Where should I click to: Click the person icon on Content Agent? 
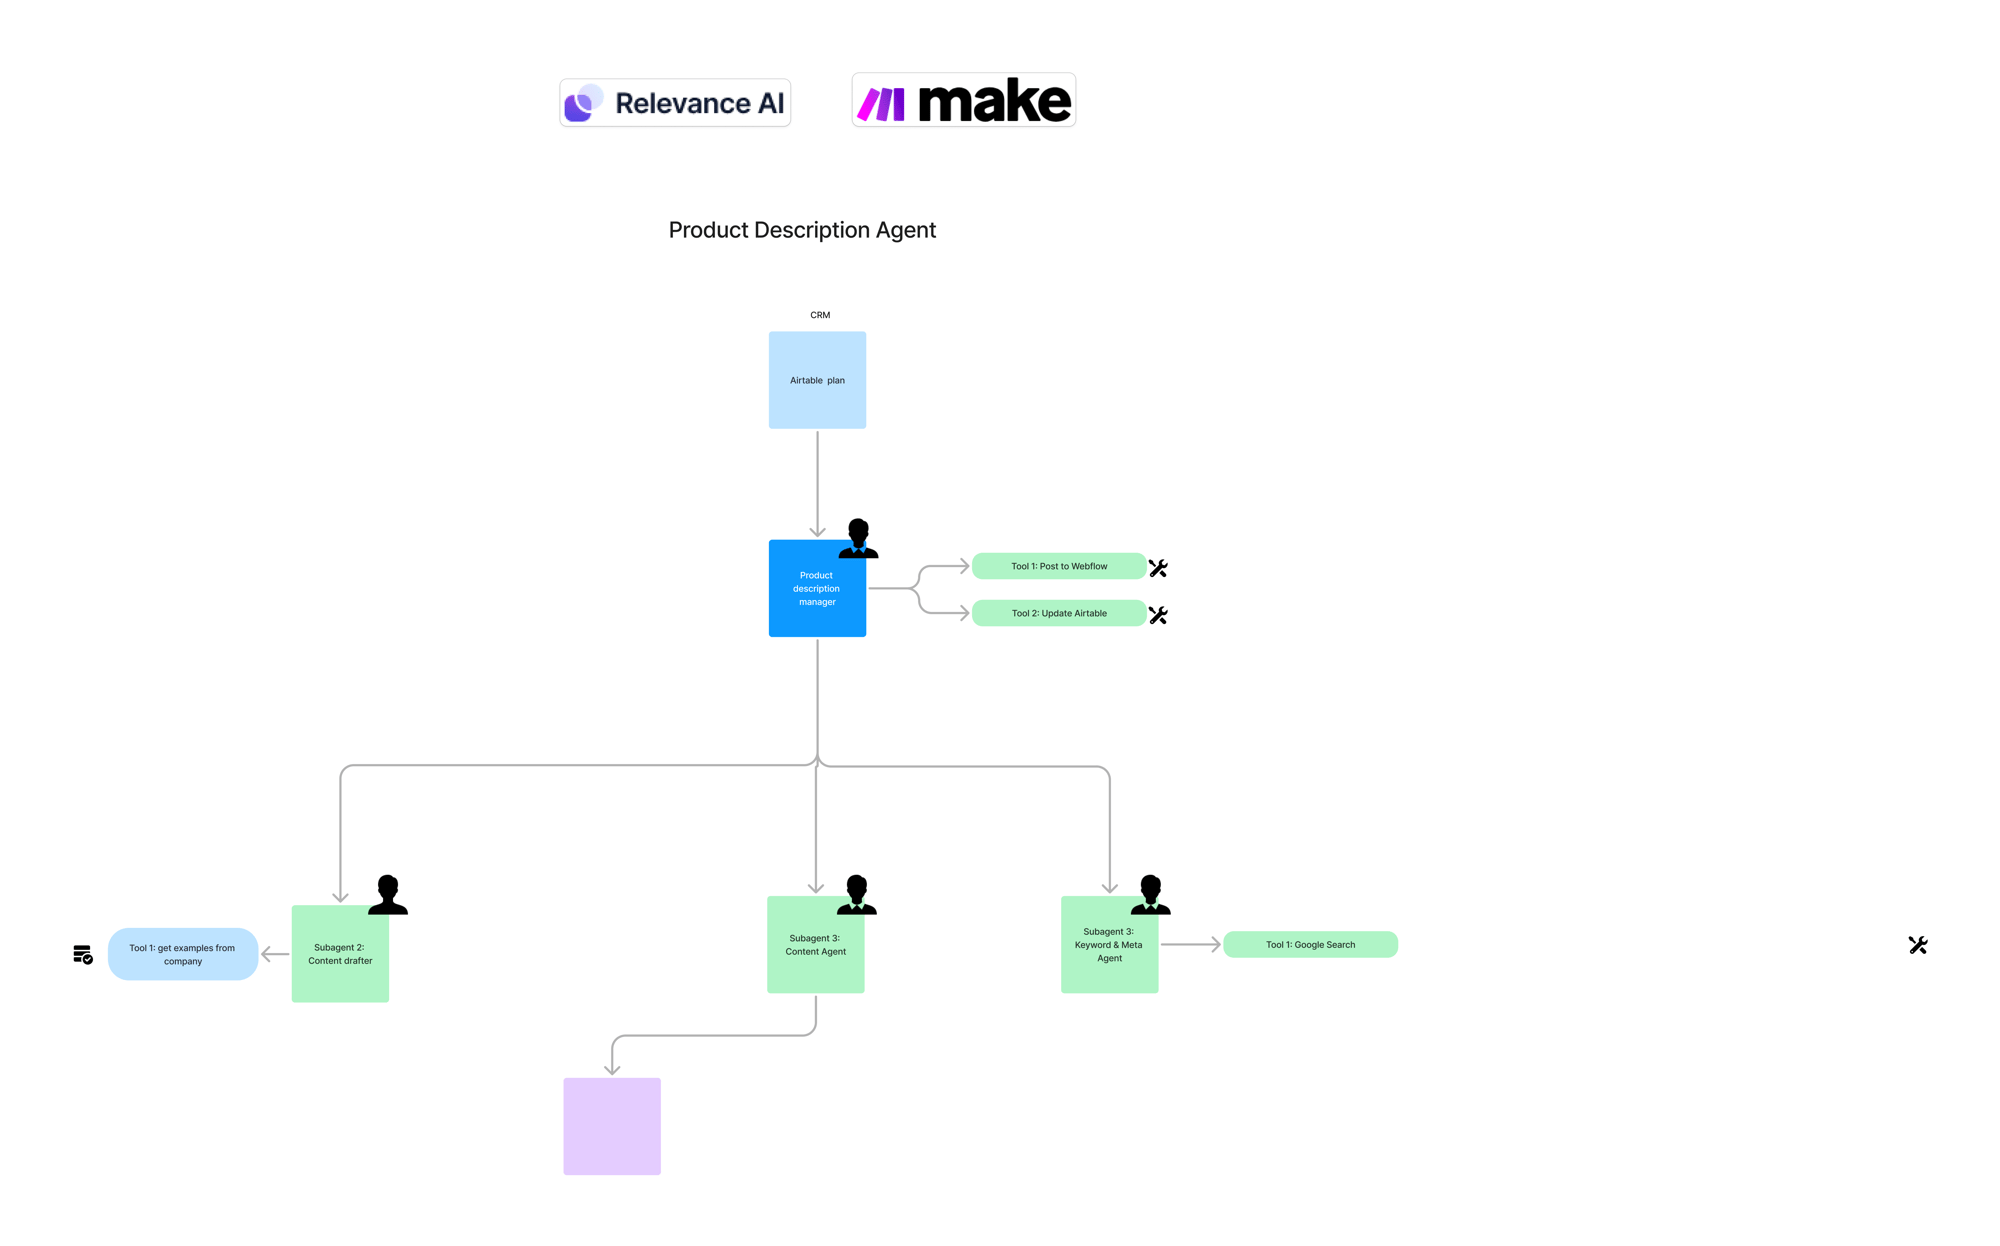pos(857,894)
